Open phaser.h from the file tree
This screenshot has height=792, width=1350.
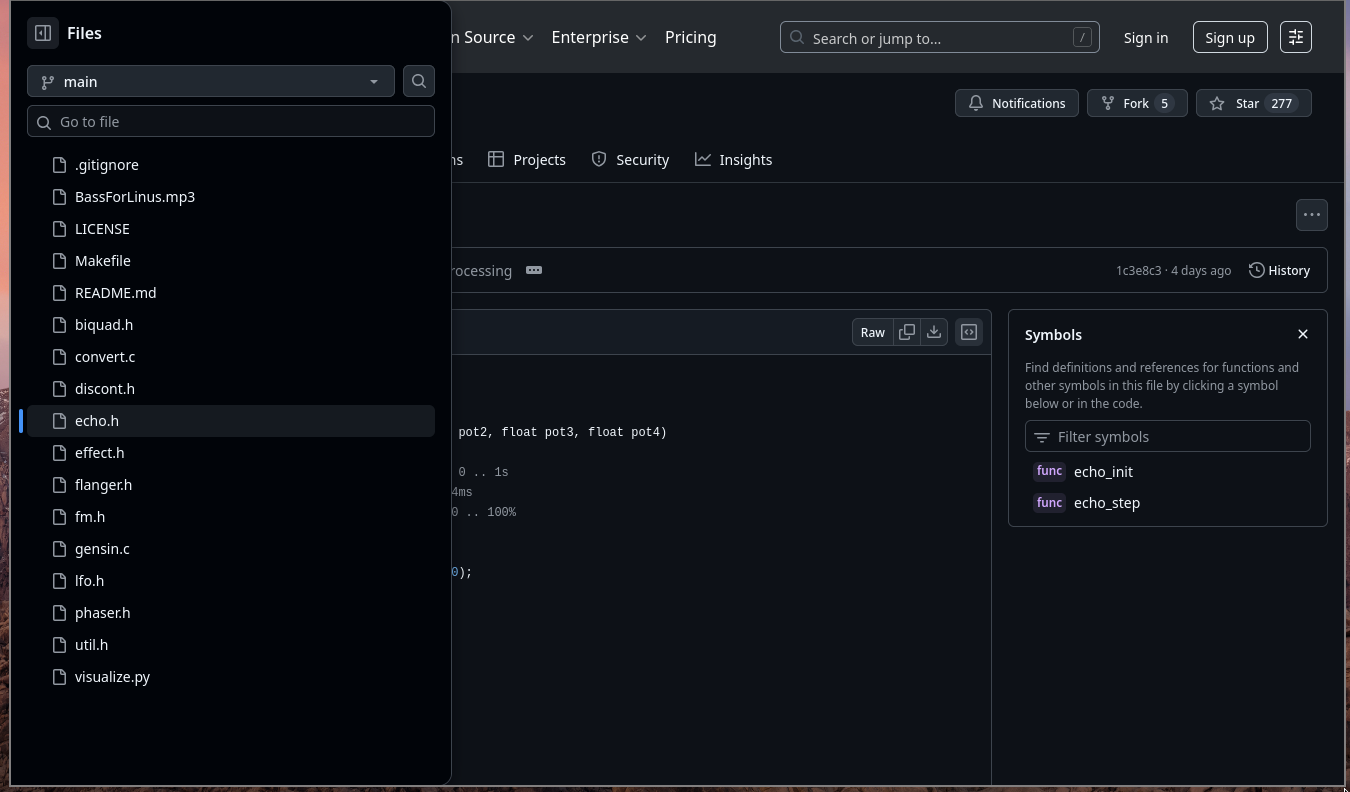point(231,613)
